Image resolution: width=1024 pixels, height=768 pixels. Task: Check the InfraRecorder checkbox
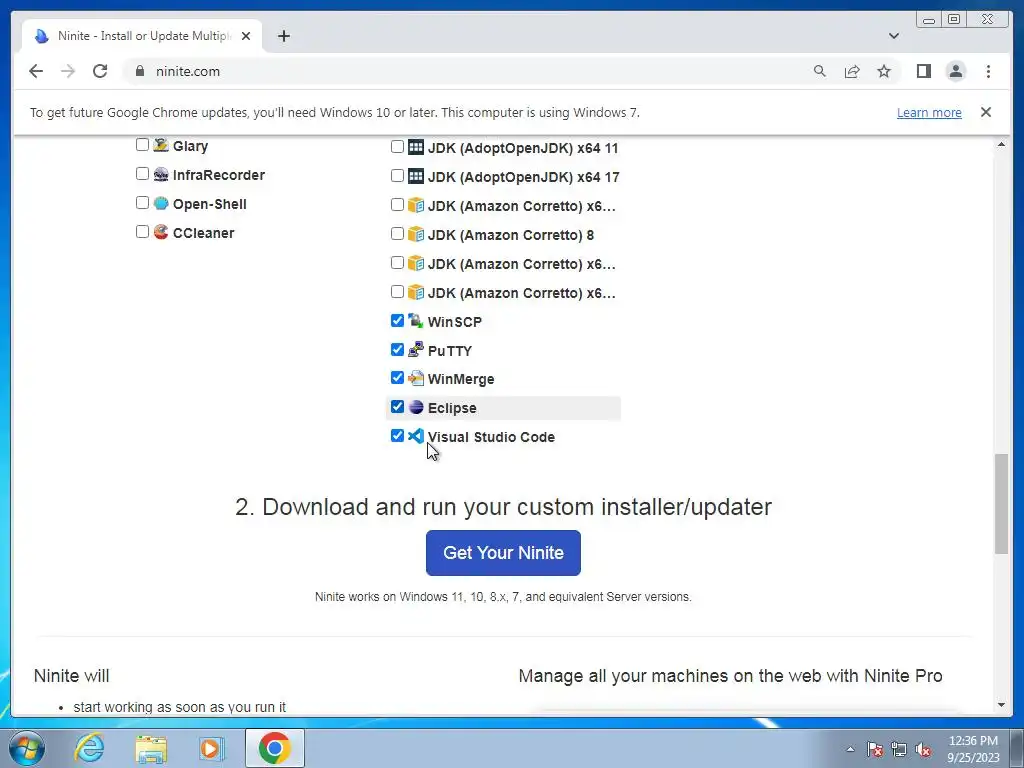[142, 174]
